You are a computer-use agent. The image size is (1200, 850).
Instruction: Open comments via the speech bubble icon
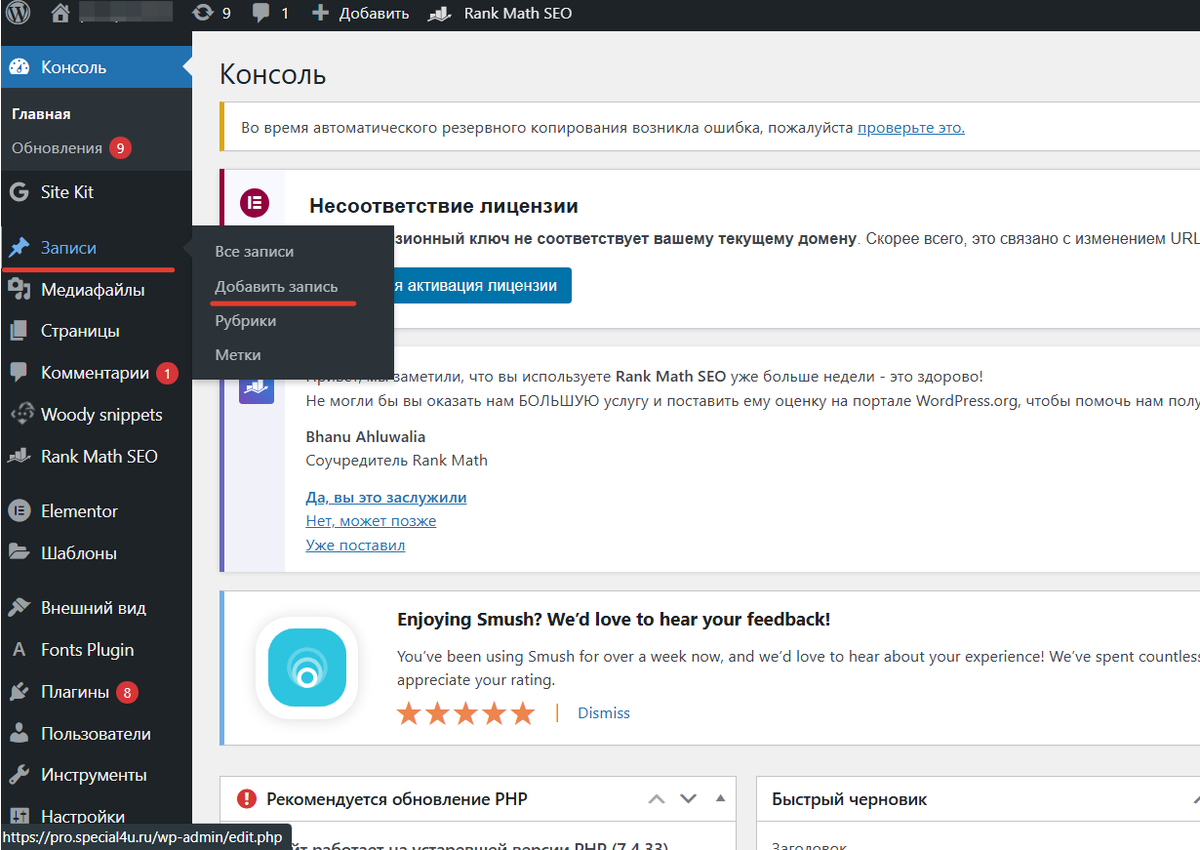(x=258, y=13)
